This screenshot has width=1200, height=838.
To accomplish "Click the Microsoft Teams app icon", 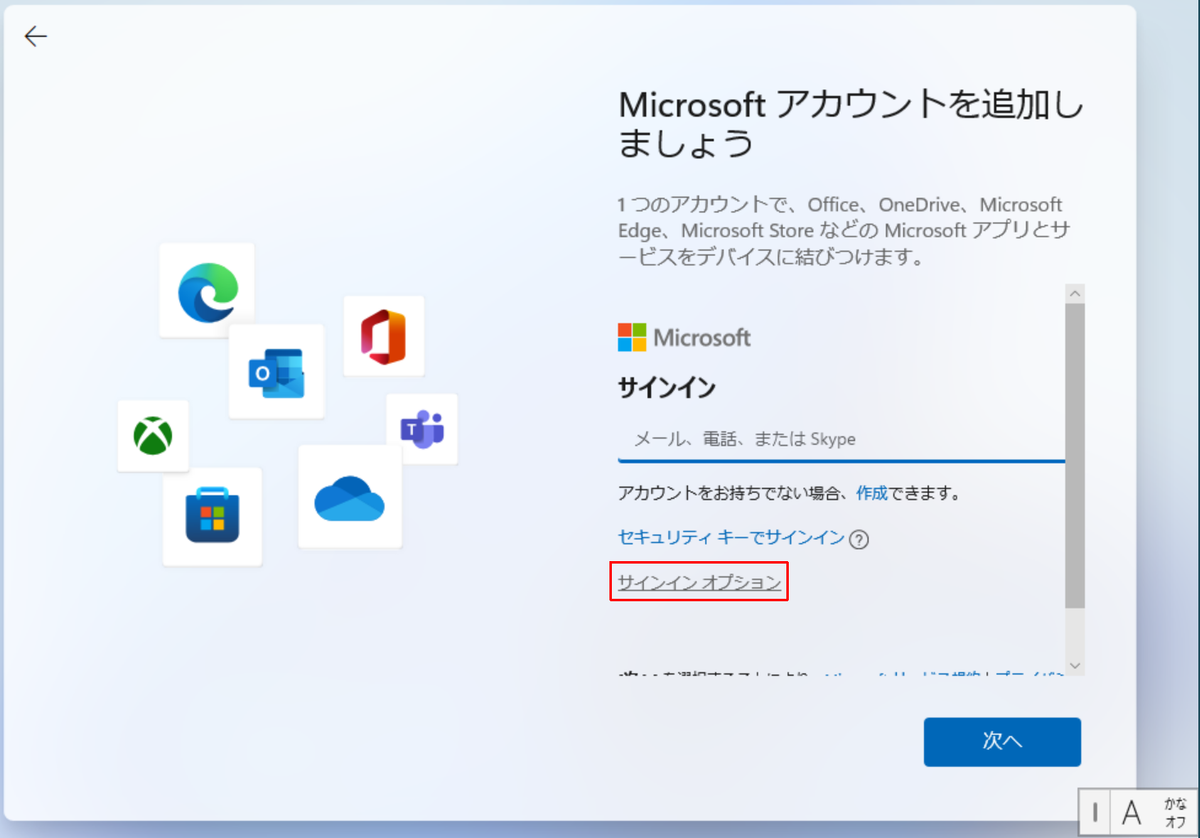I will pos(422,429).
